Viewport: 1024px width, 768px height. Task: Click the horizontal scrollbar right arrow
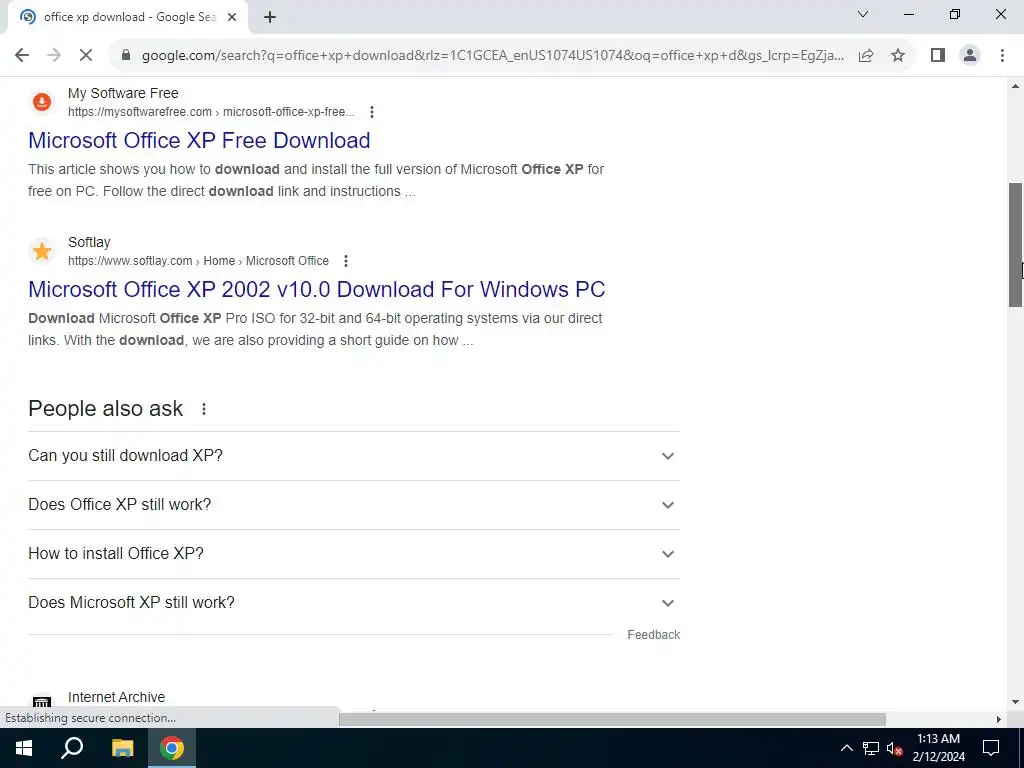pos(998,719)
